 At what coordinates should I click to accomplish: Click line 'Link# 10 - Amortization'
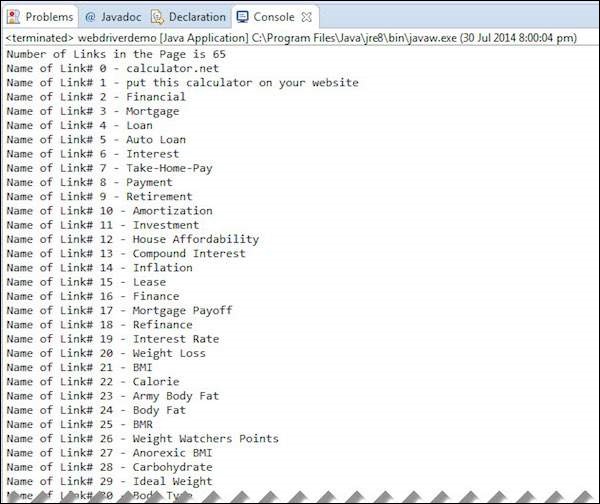[109, 211]
